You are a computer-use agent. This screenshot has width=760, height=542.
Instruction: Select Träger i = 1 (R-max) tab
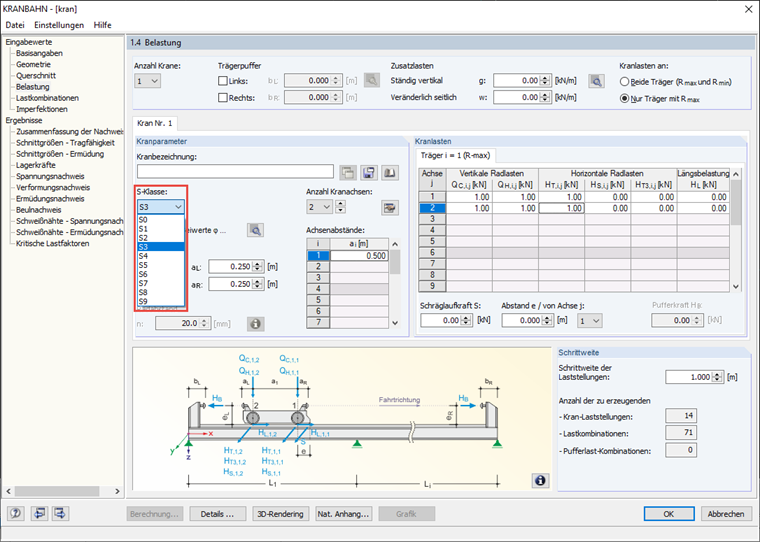point(455,155)
